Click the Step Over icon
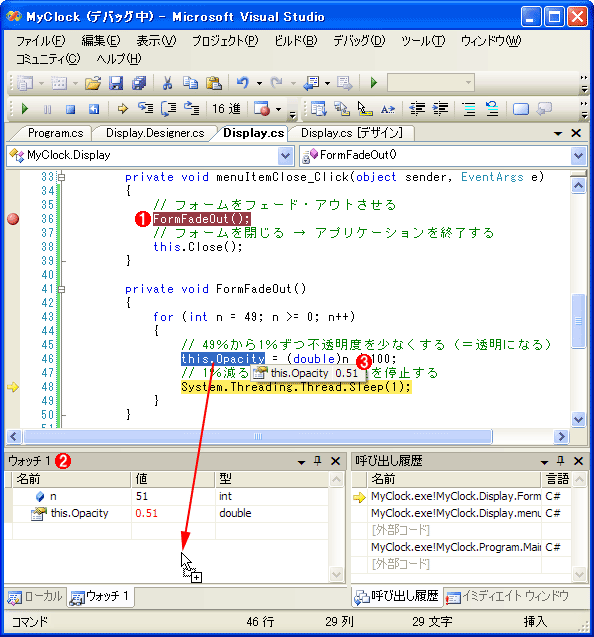This screenshot has height=637, width=594. point(169,109)
